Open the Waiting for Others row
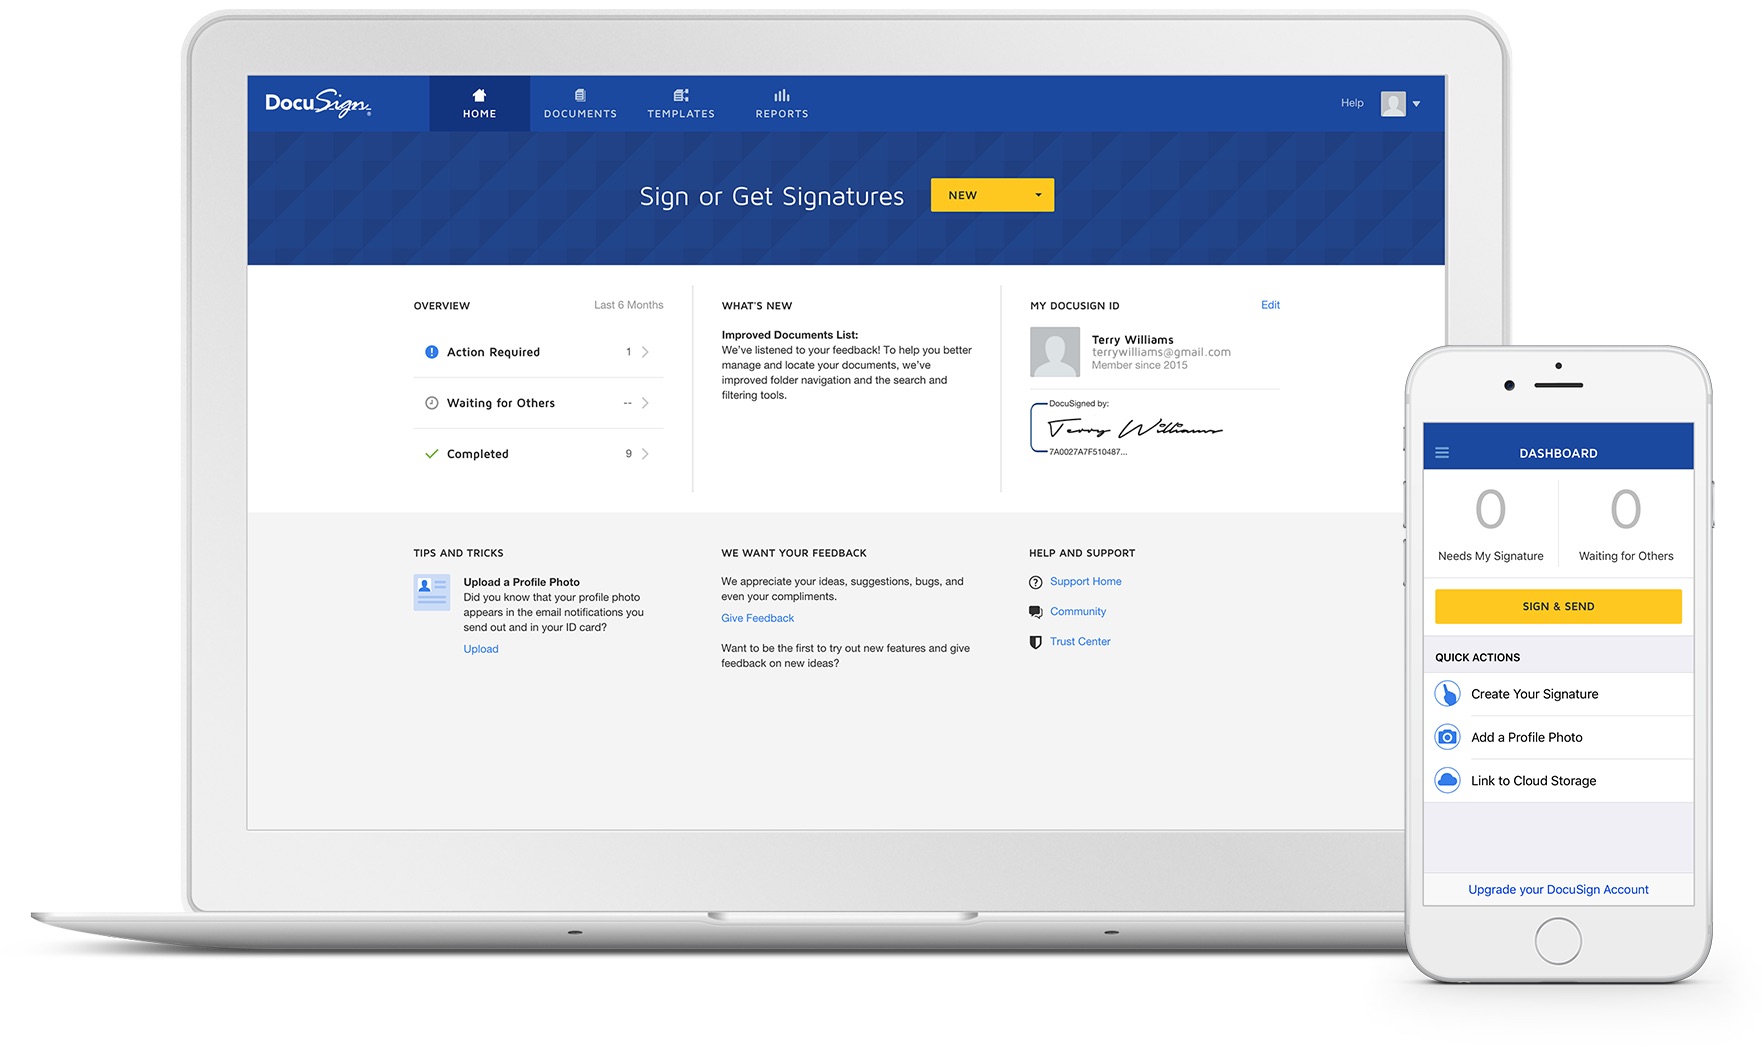Image resolution: width=1762 pixels, height=1047 pixels. click(x=538, y=403)
